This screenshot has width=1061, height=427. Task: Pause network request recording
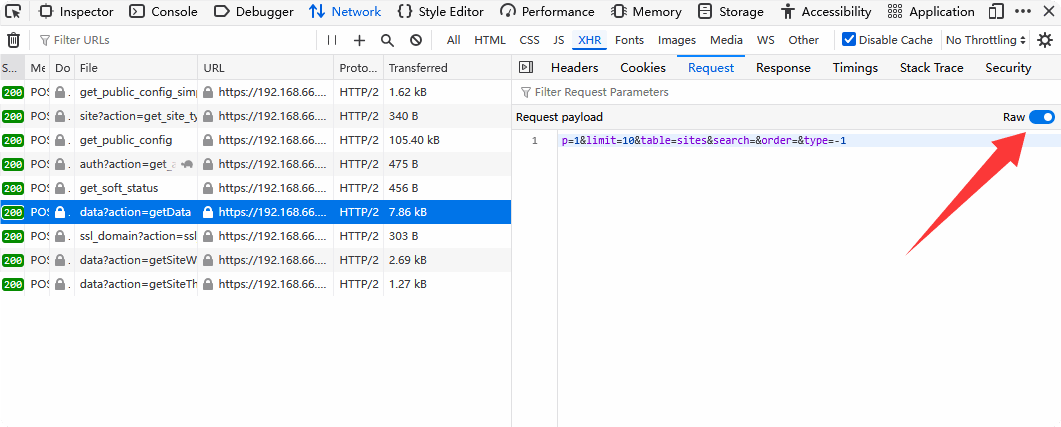coord(332,40)
